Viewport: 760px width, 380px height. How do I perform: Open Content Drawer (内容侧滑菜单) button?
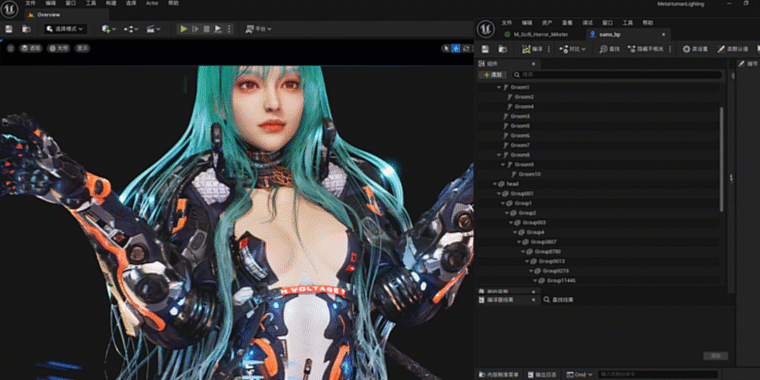pyautogui.click(x=499, y=375)
